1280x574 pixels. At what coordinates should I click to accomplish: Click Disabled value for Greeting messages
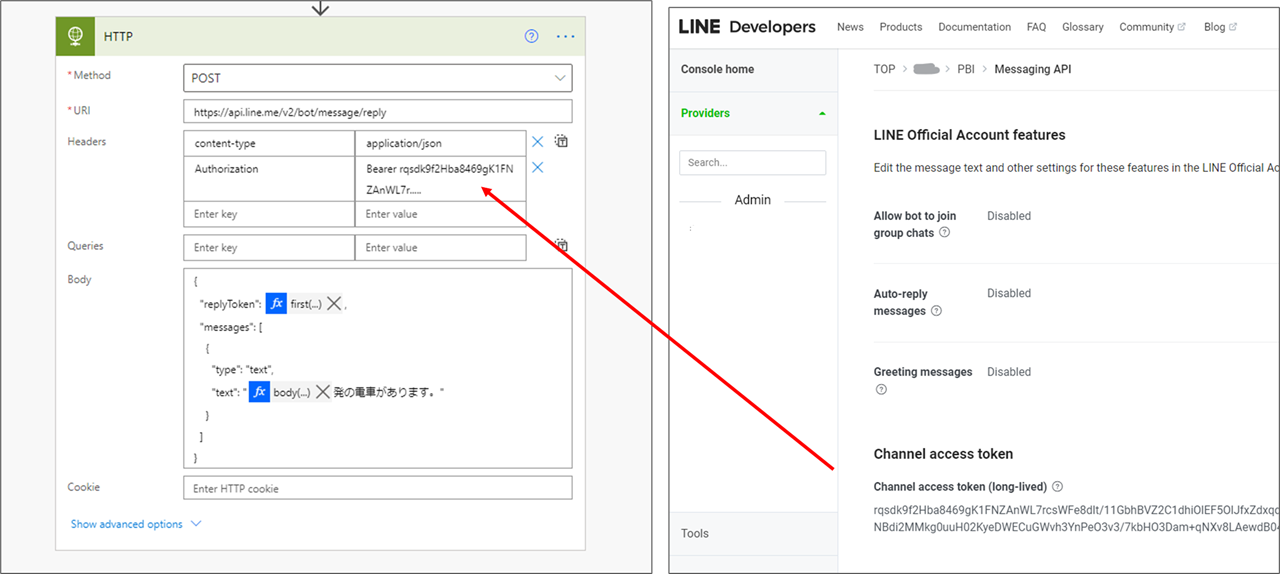pyautogui.click(x=1008, y=371)
